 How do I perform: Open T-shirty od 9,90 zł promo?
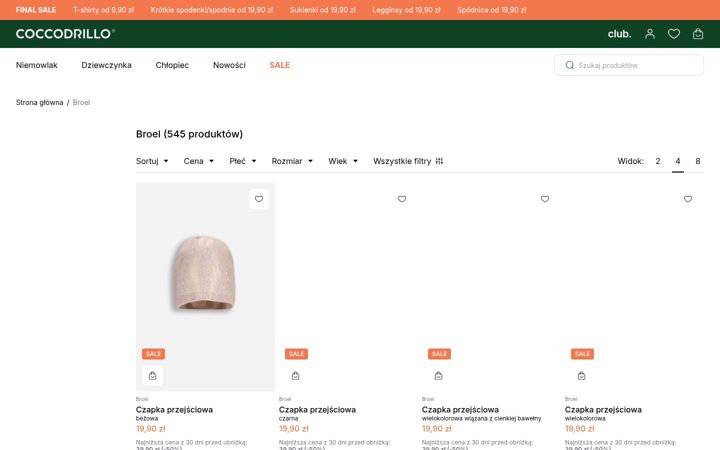[x=103, y=10]
